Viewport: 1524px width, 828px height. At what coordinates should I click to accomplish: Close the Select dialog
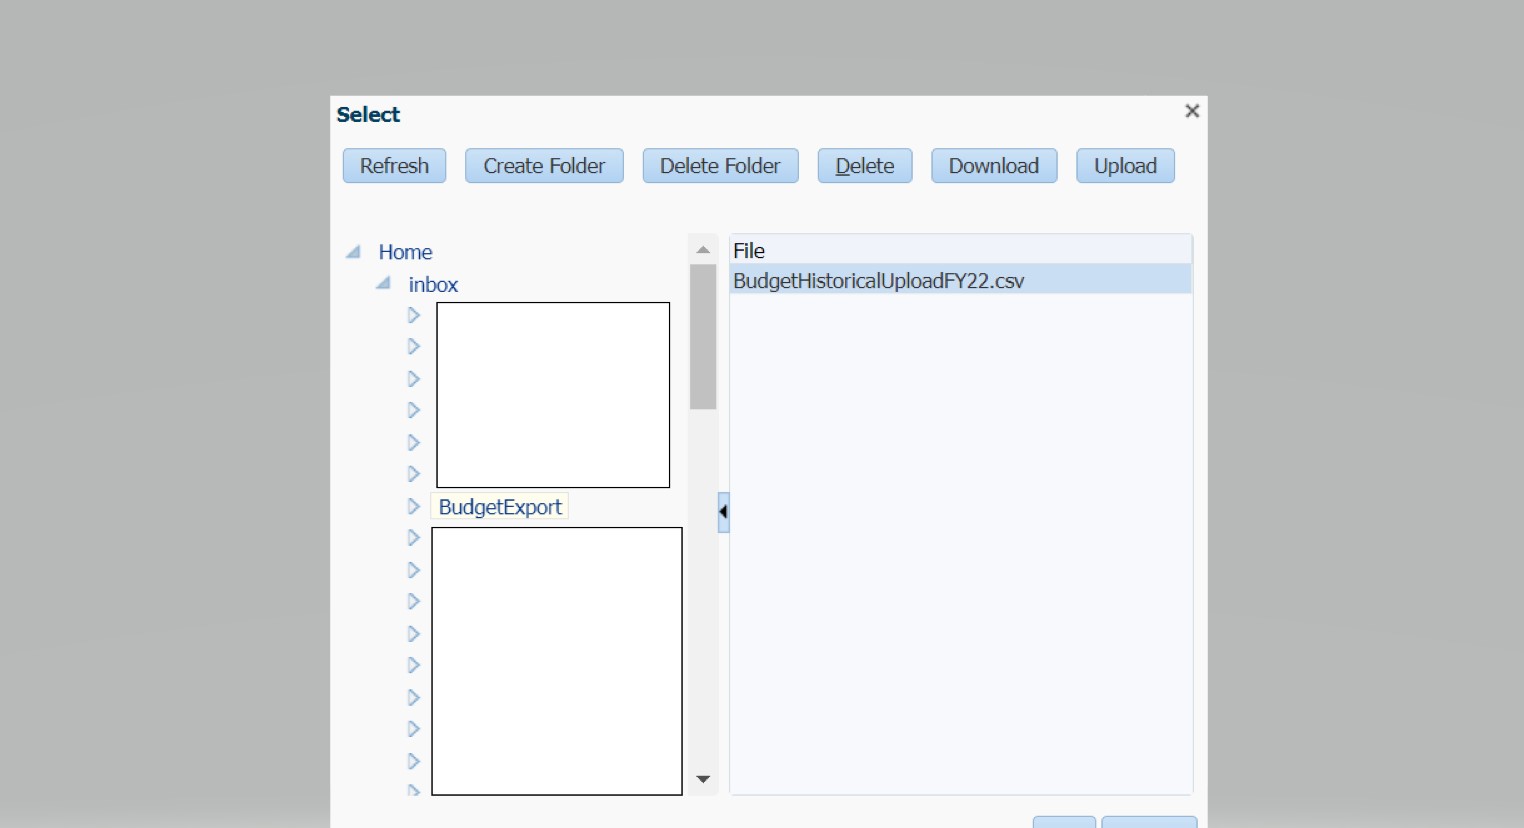(x=1192, y=111)
